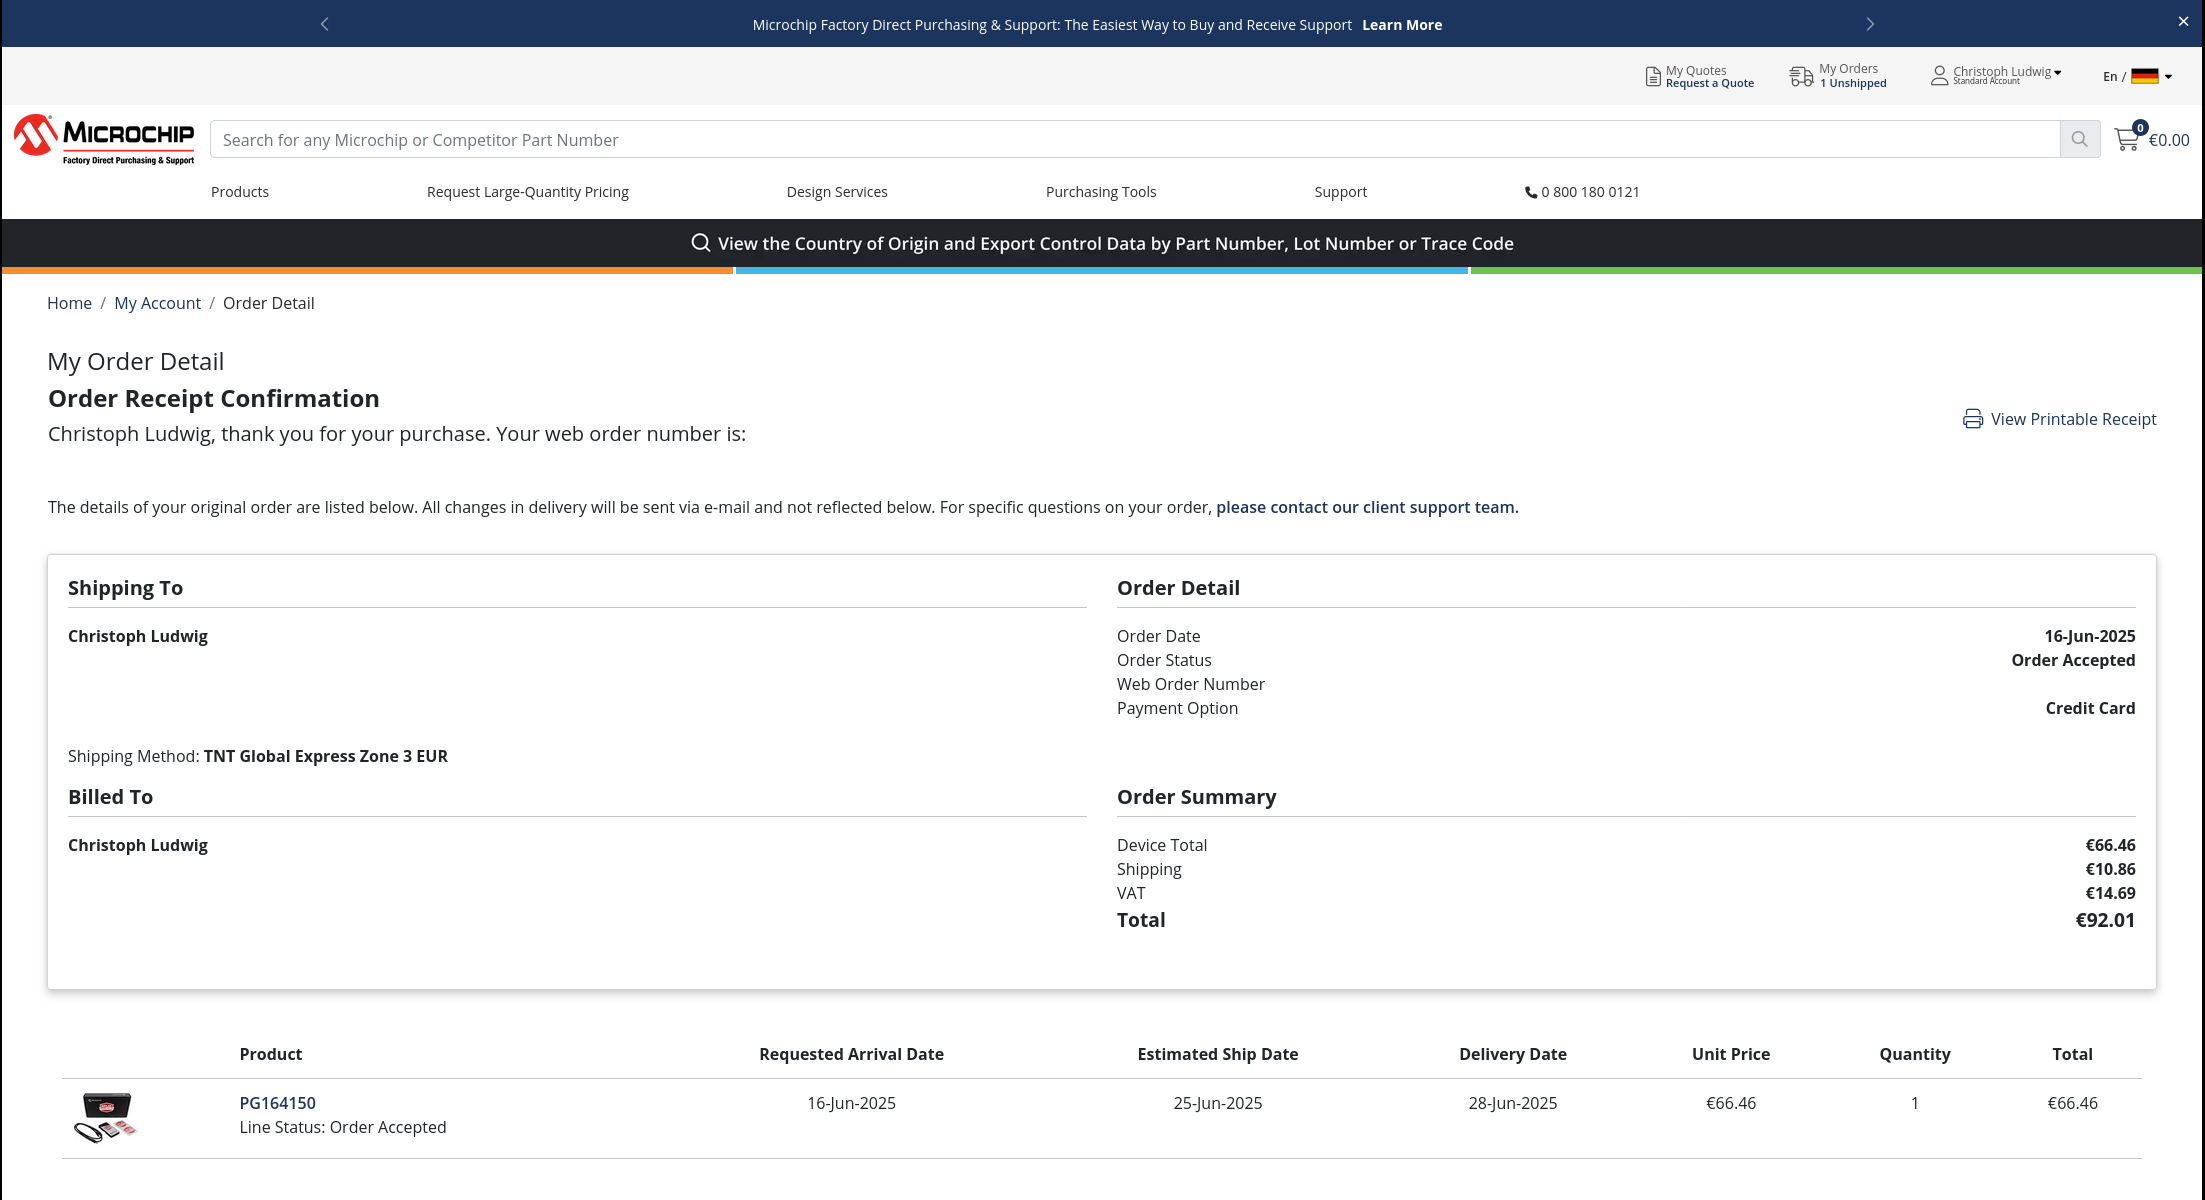Show previous banner announcement
The height and width of the screenshot is (1200, 2205).
coord(324,24)
